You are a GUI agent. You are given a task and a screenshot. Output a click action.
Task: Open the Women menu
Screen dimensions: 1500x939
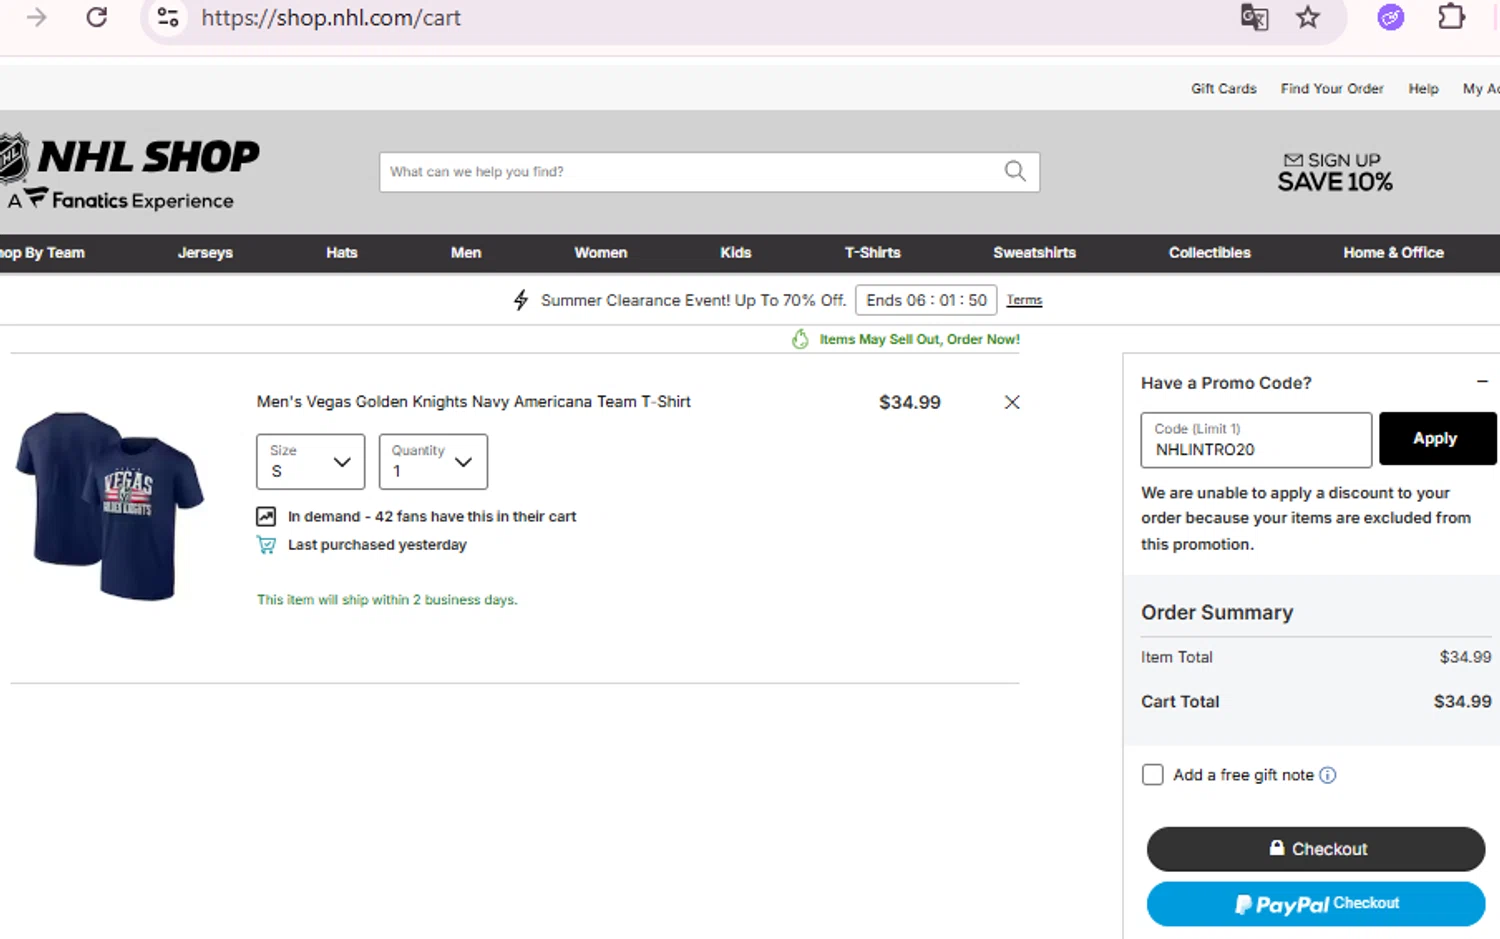(x=601, y=253)
